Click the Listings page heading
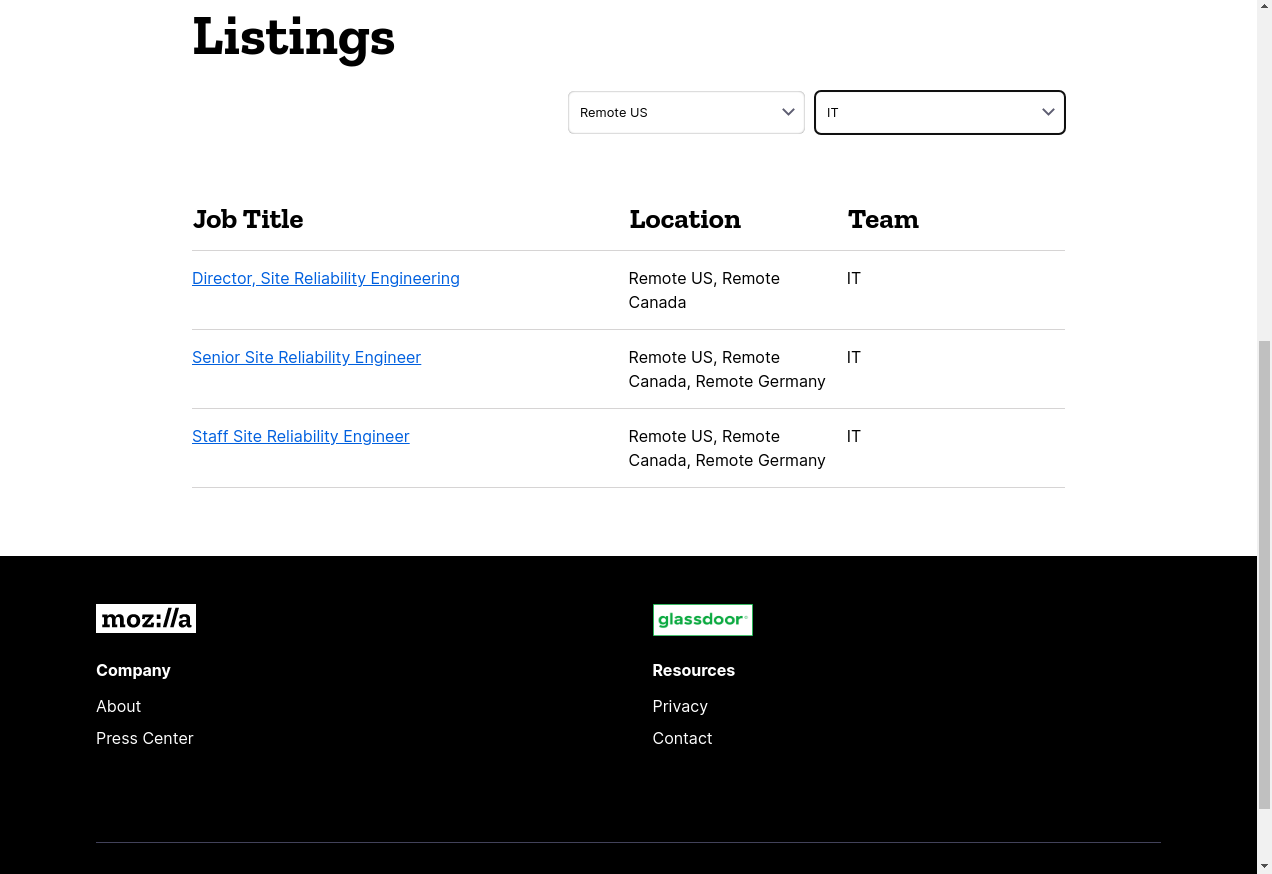The height and width of the screenshot is (874, 1272). (293, 37)
